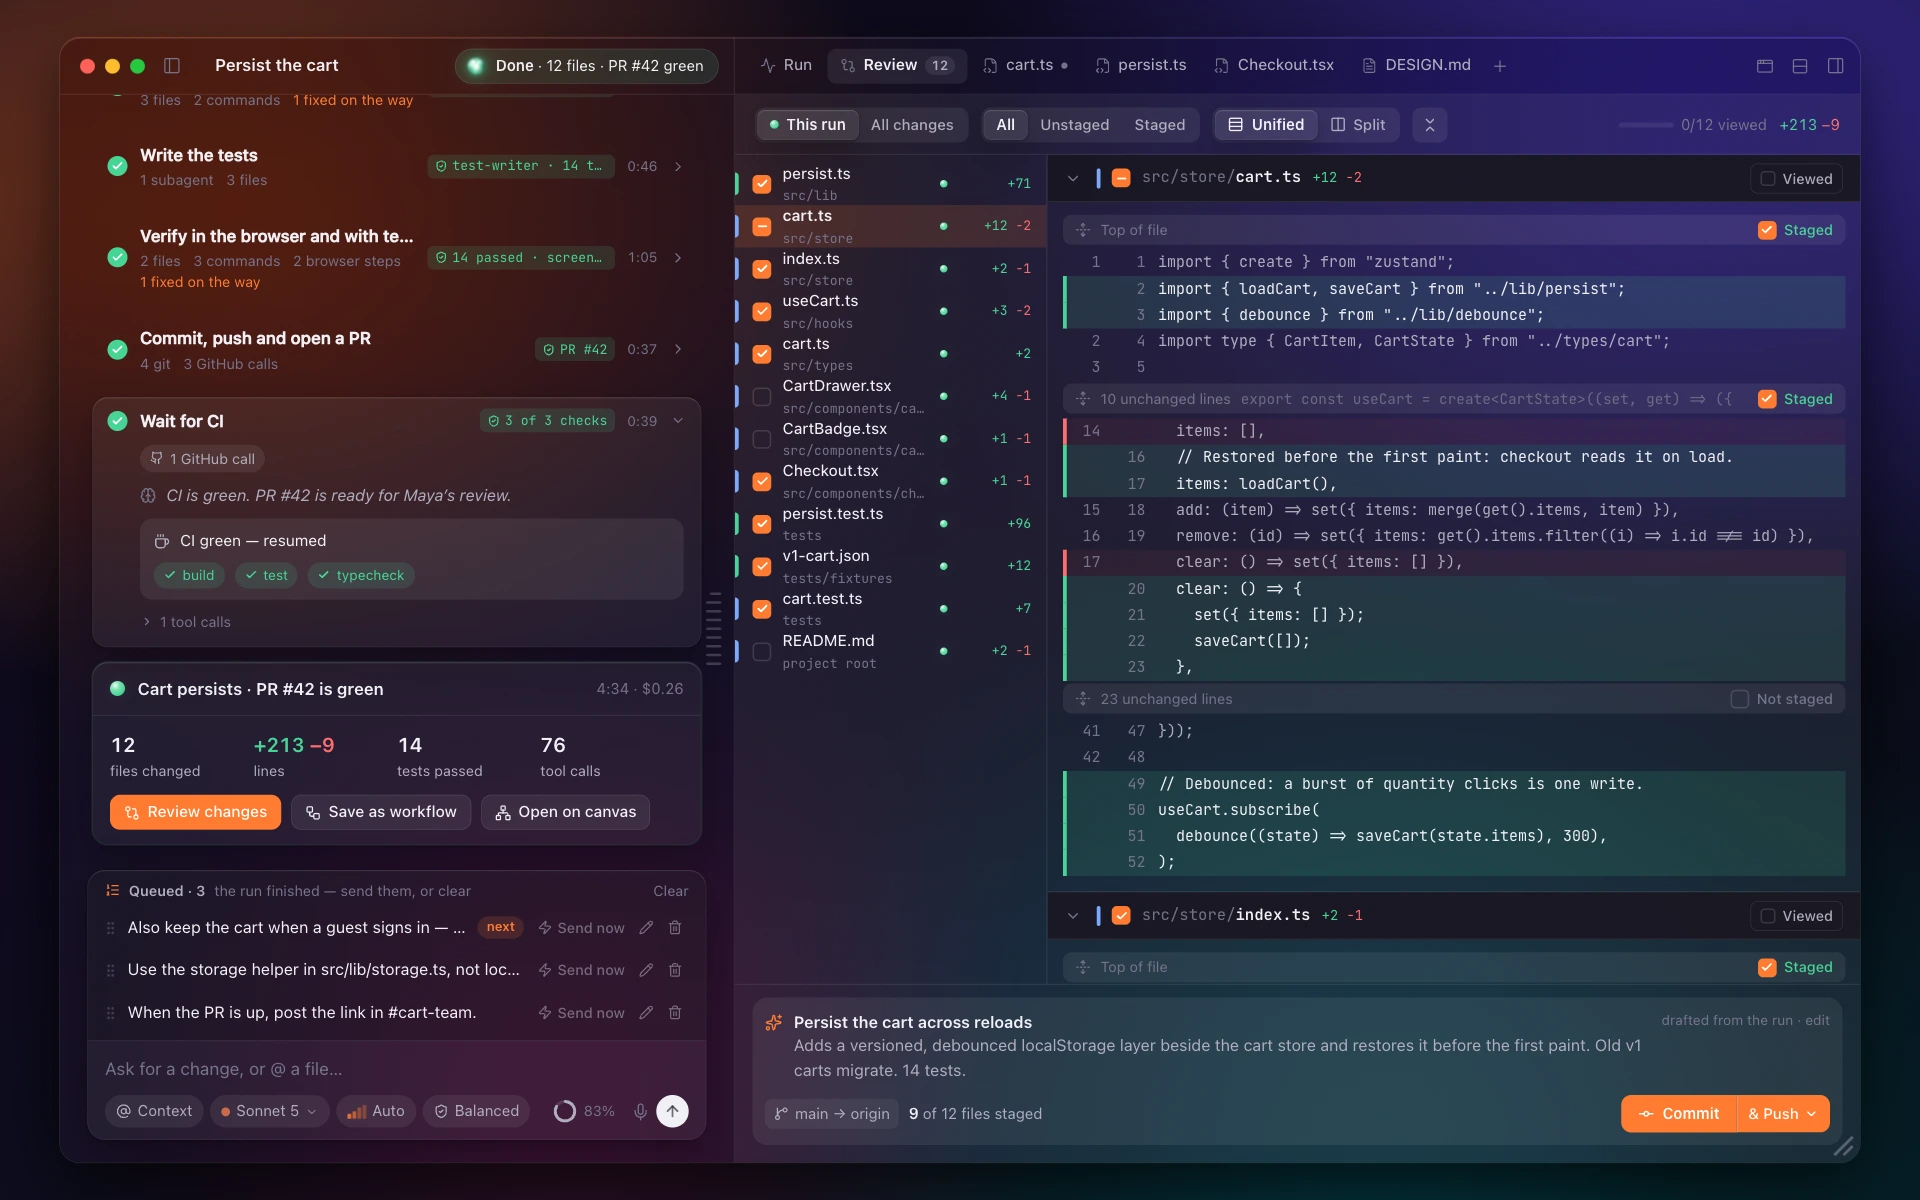Stage README.md using its checkbox
1920x1200 pixels.
pyautogui.click(x=762, y=652)
